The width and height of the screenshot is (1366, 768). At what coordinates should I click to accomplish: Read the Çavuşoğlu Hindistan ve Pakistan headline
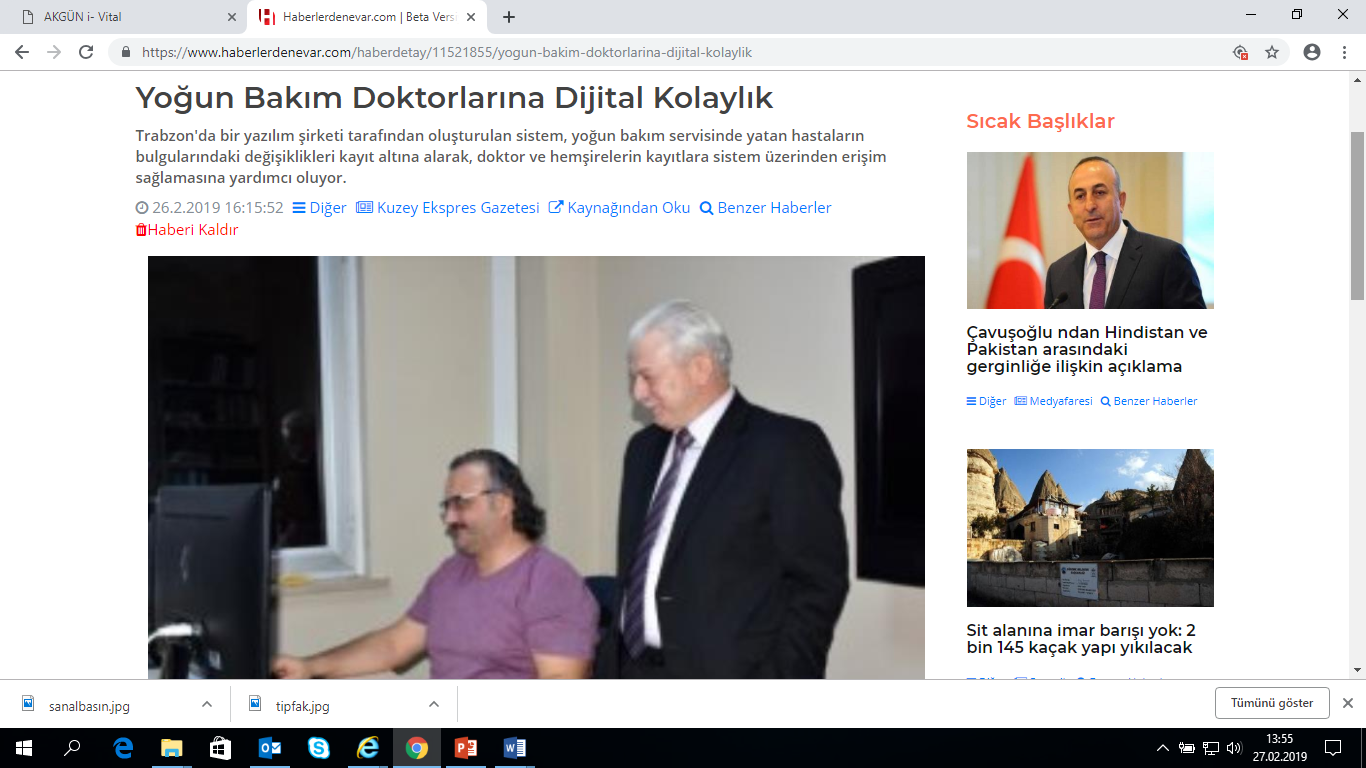point(1088,349)
